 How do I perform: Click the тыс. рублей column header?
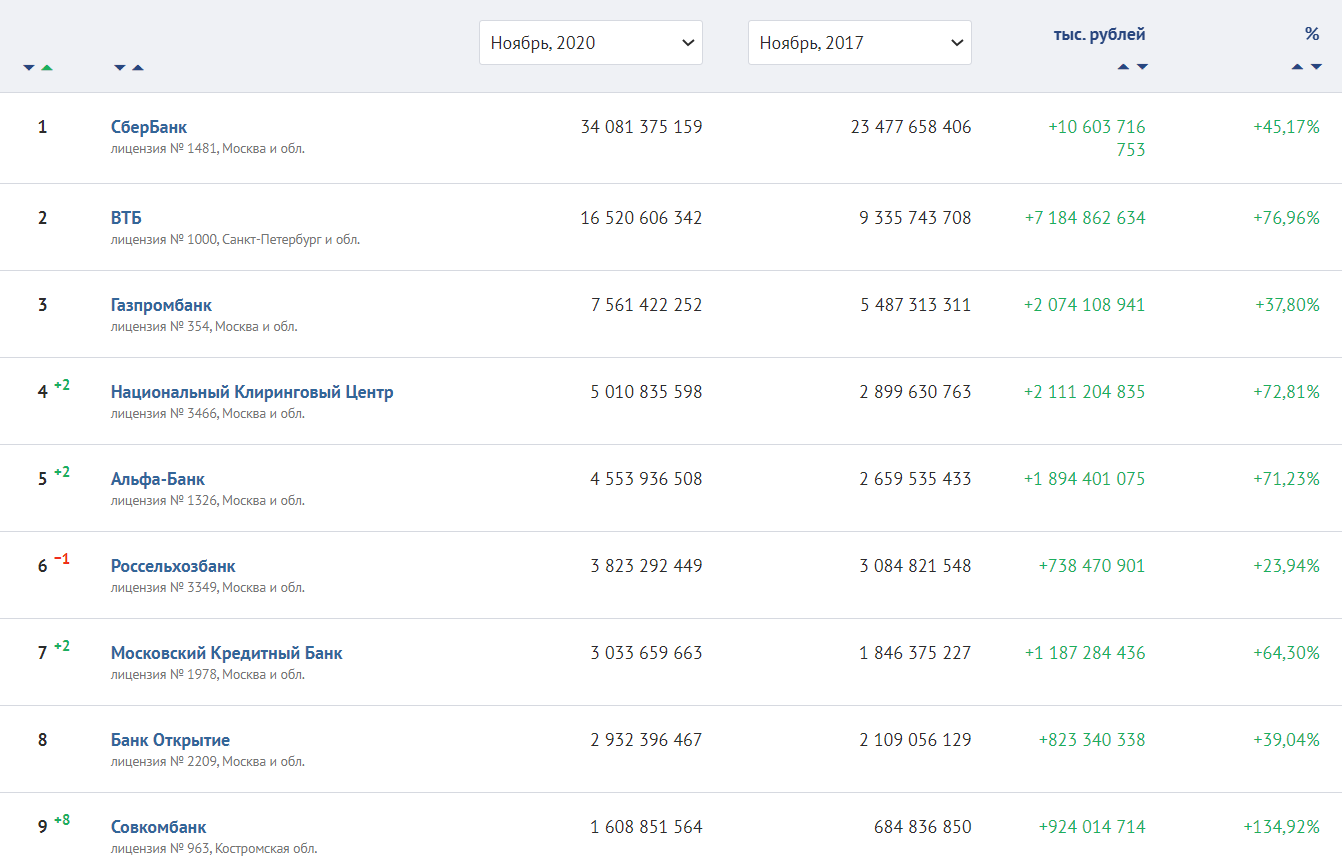click(1099, 34)
